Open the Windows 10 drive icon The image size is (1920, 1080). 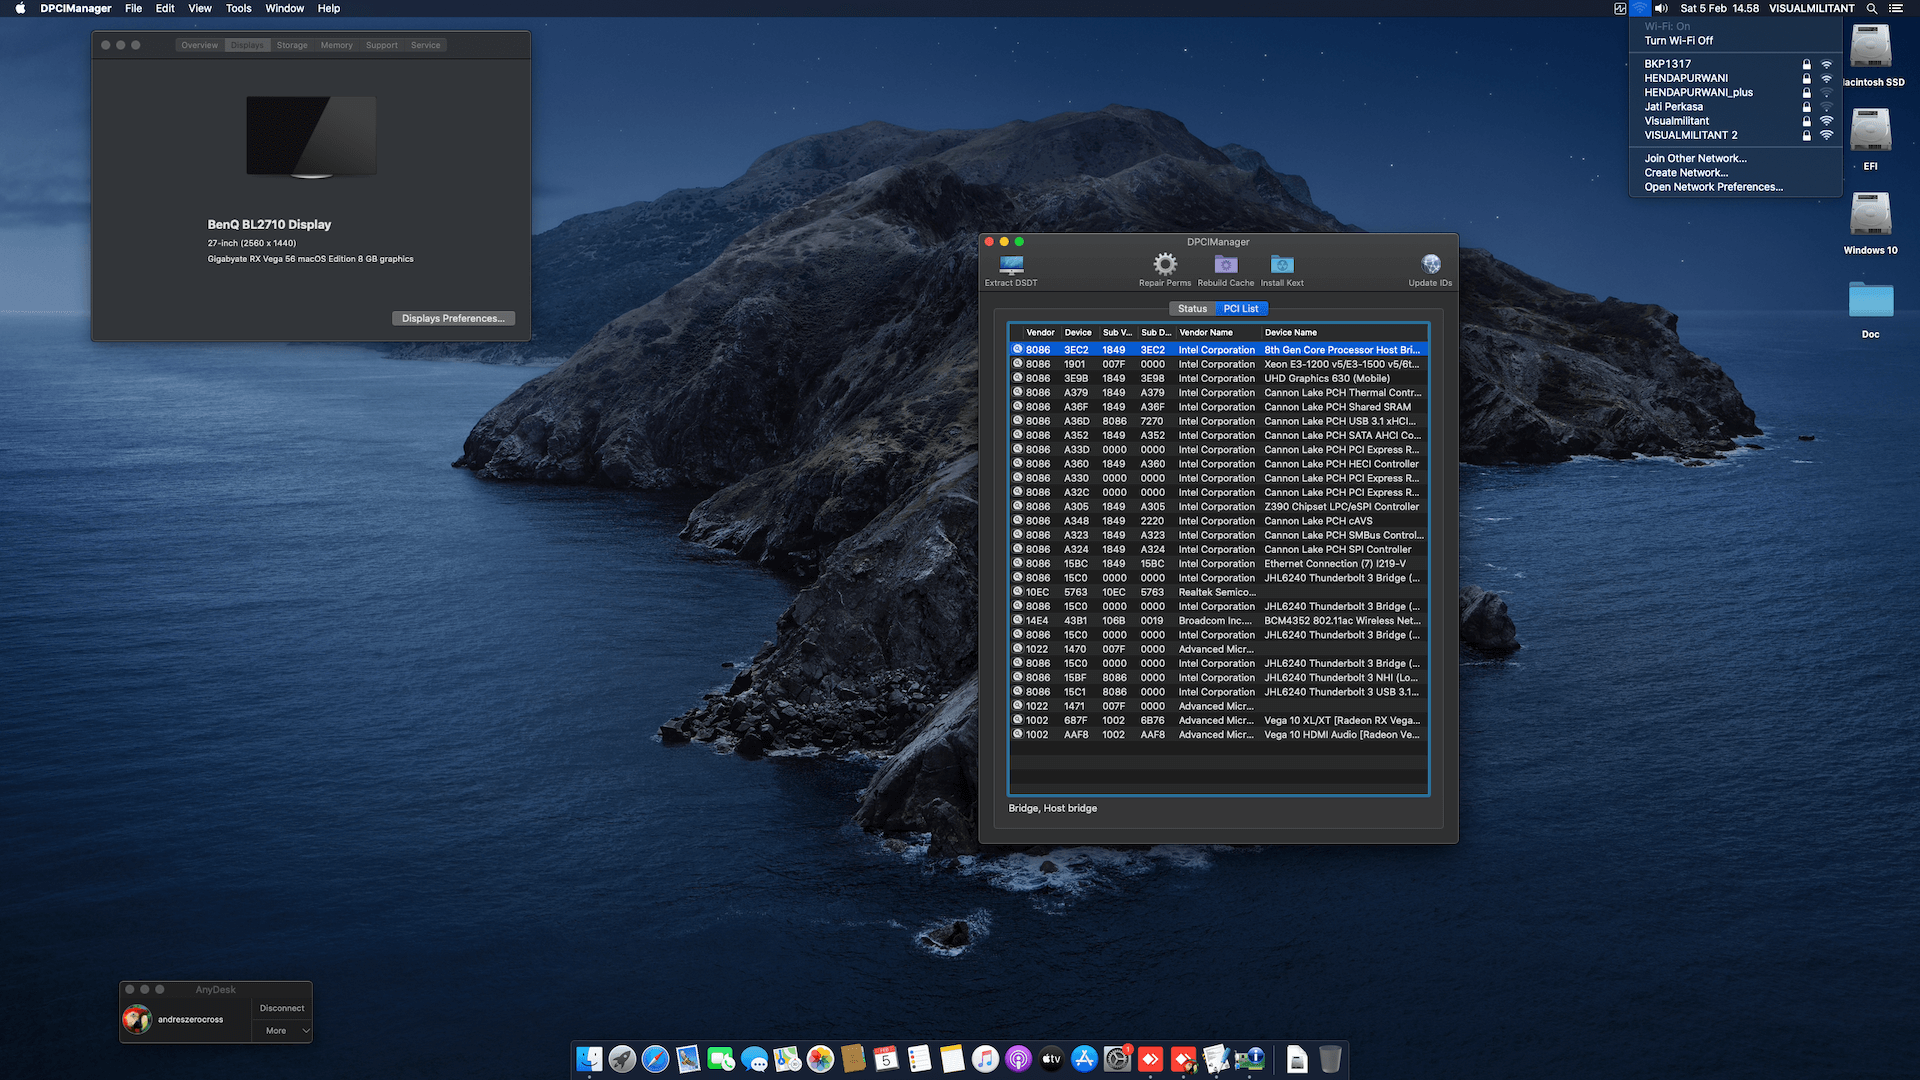click(1870, 215)
